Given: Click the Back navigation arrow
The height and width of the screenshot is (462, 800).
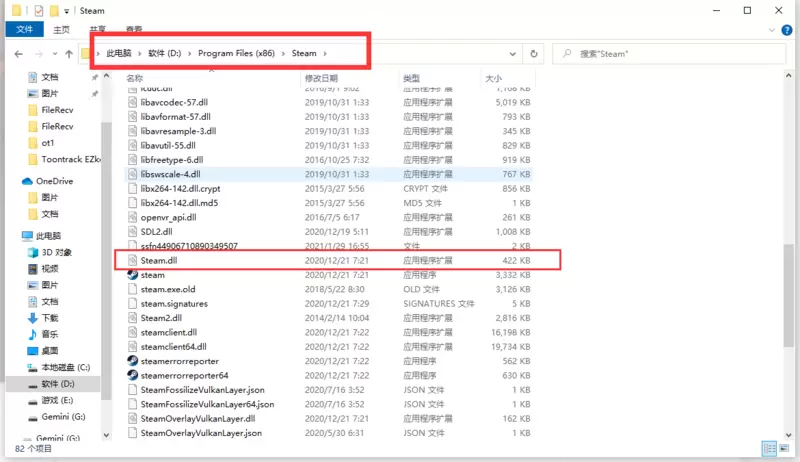Looking at the screenshot, I should tap(19, 54).
